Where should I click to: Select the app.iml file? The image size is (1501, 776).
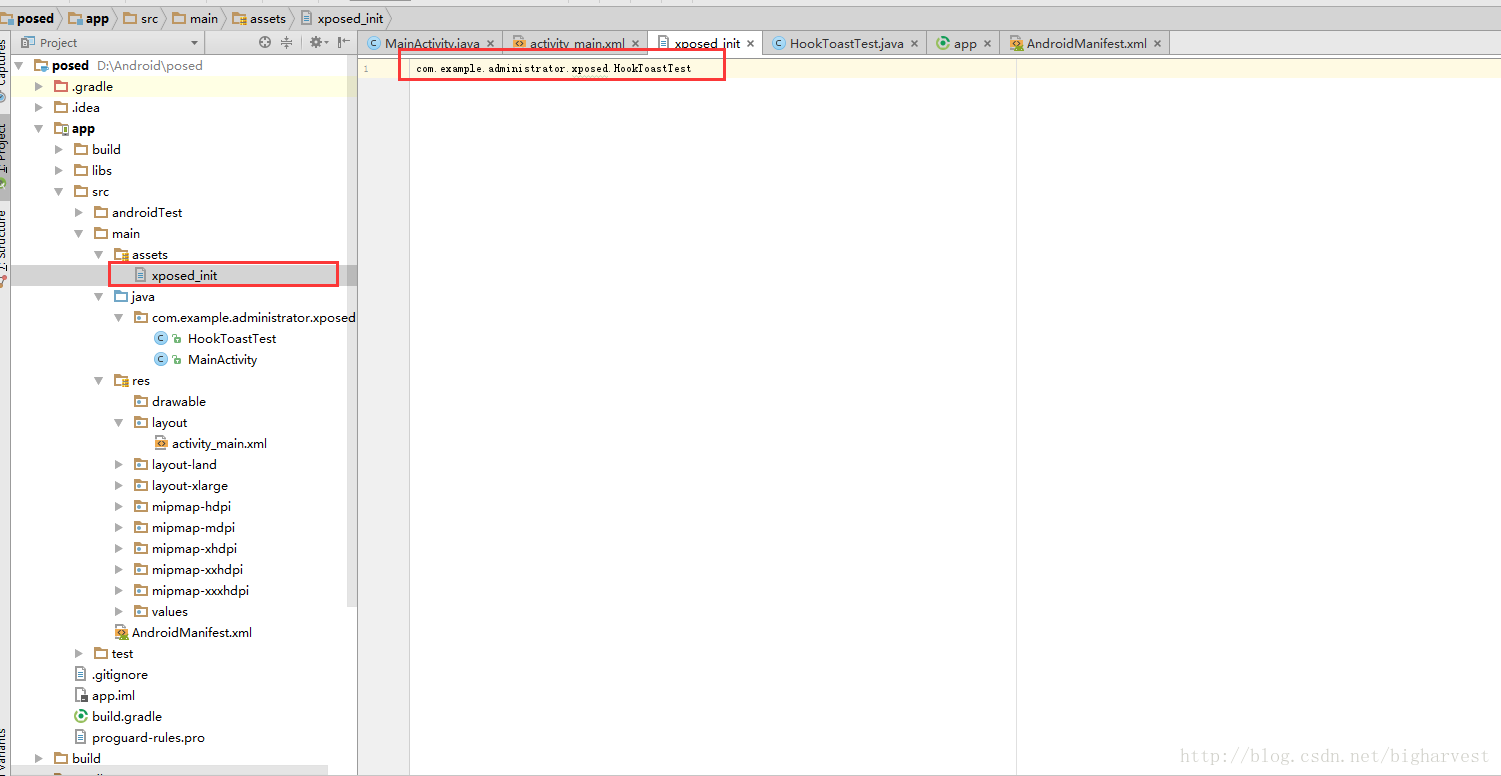point(113,695)
